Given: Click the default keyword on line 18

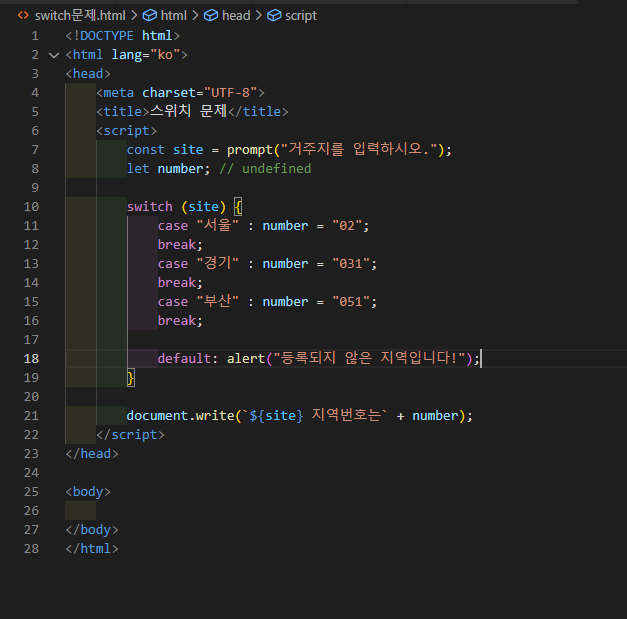Looking at the screenshot, I should 184,359.
